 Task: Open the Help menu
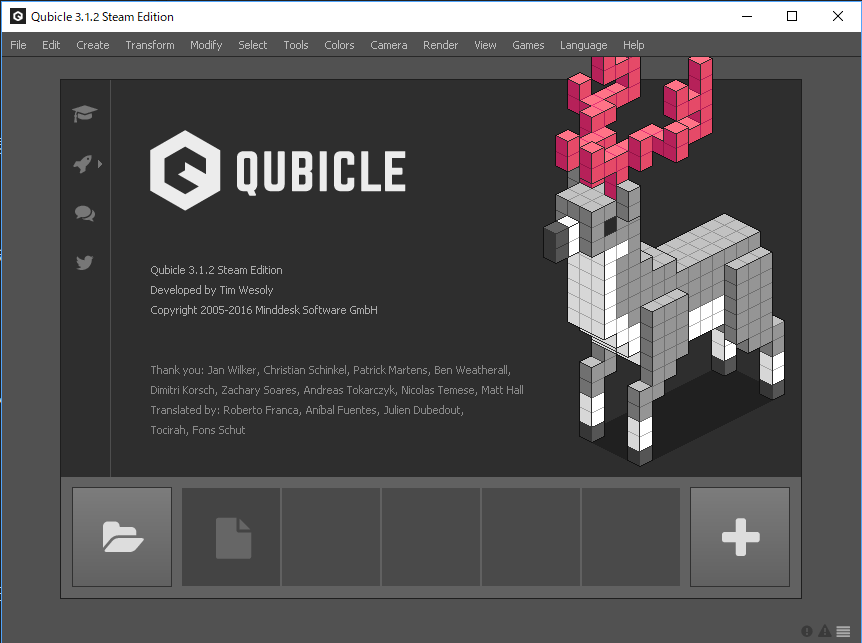633,45
